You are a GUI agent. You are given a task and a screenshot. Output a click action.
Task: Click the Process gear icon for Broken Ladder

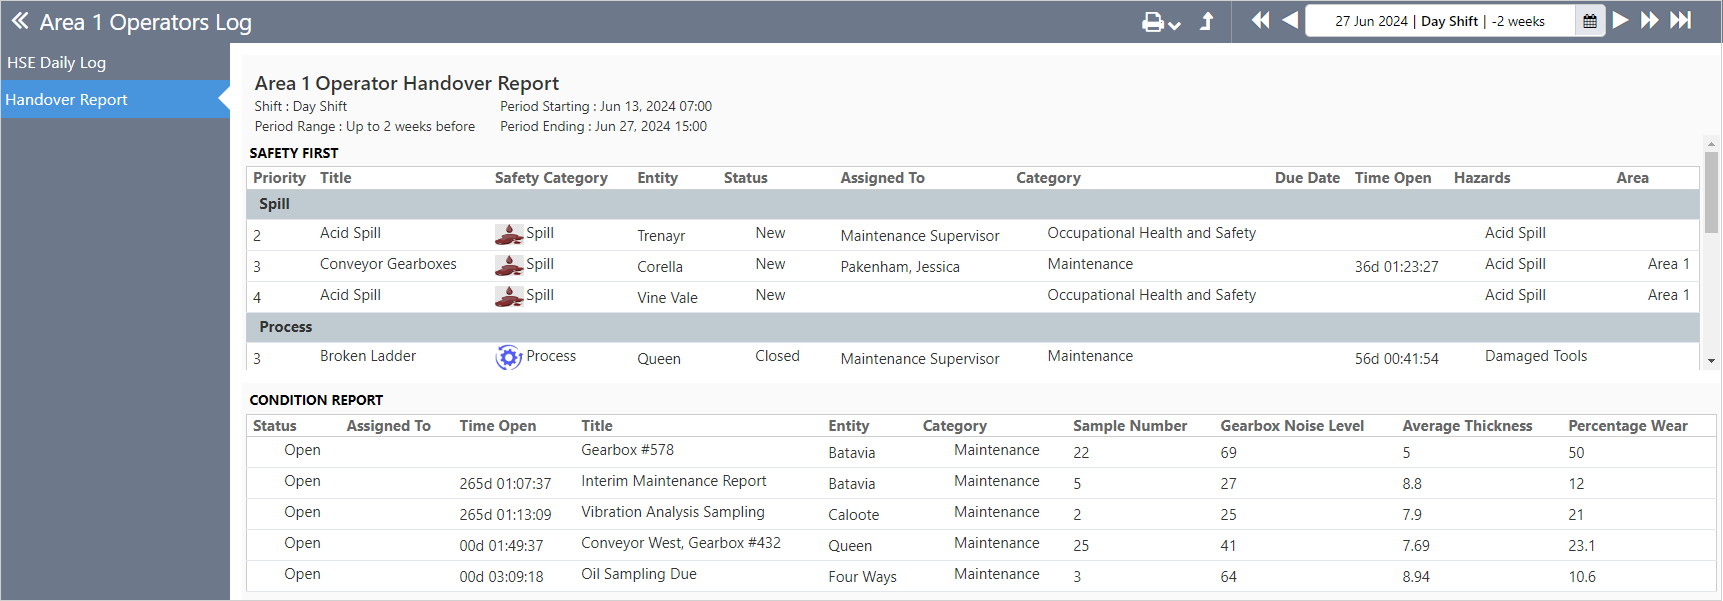point(509,357)
